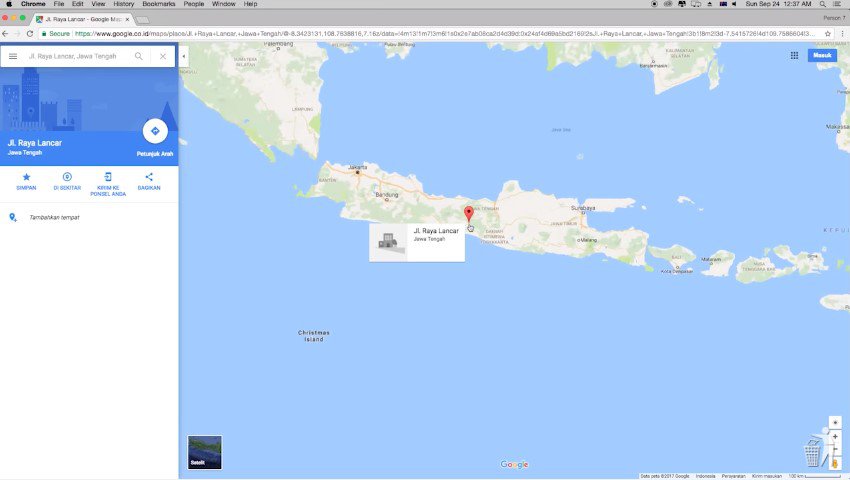Click Spotlight search icon in menu bar

tap(823, 4)
